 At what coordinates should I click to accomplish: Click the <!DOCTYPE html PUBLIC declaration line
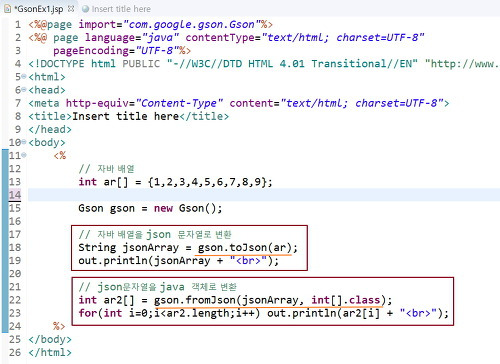264,64
